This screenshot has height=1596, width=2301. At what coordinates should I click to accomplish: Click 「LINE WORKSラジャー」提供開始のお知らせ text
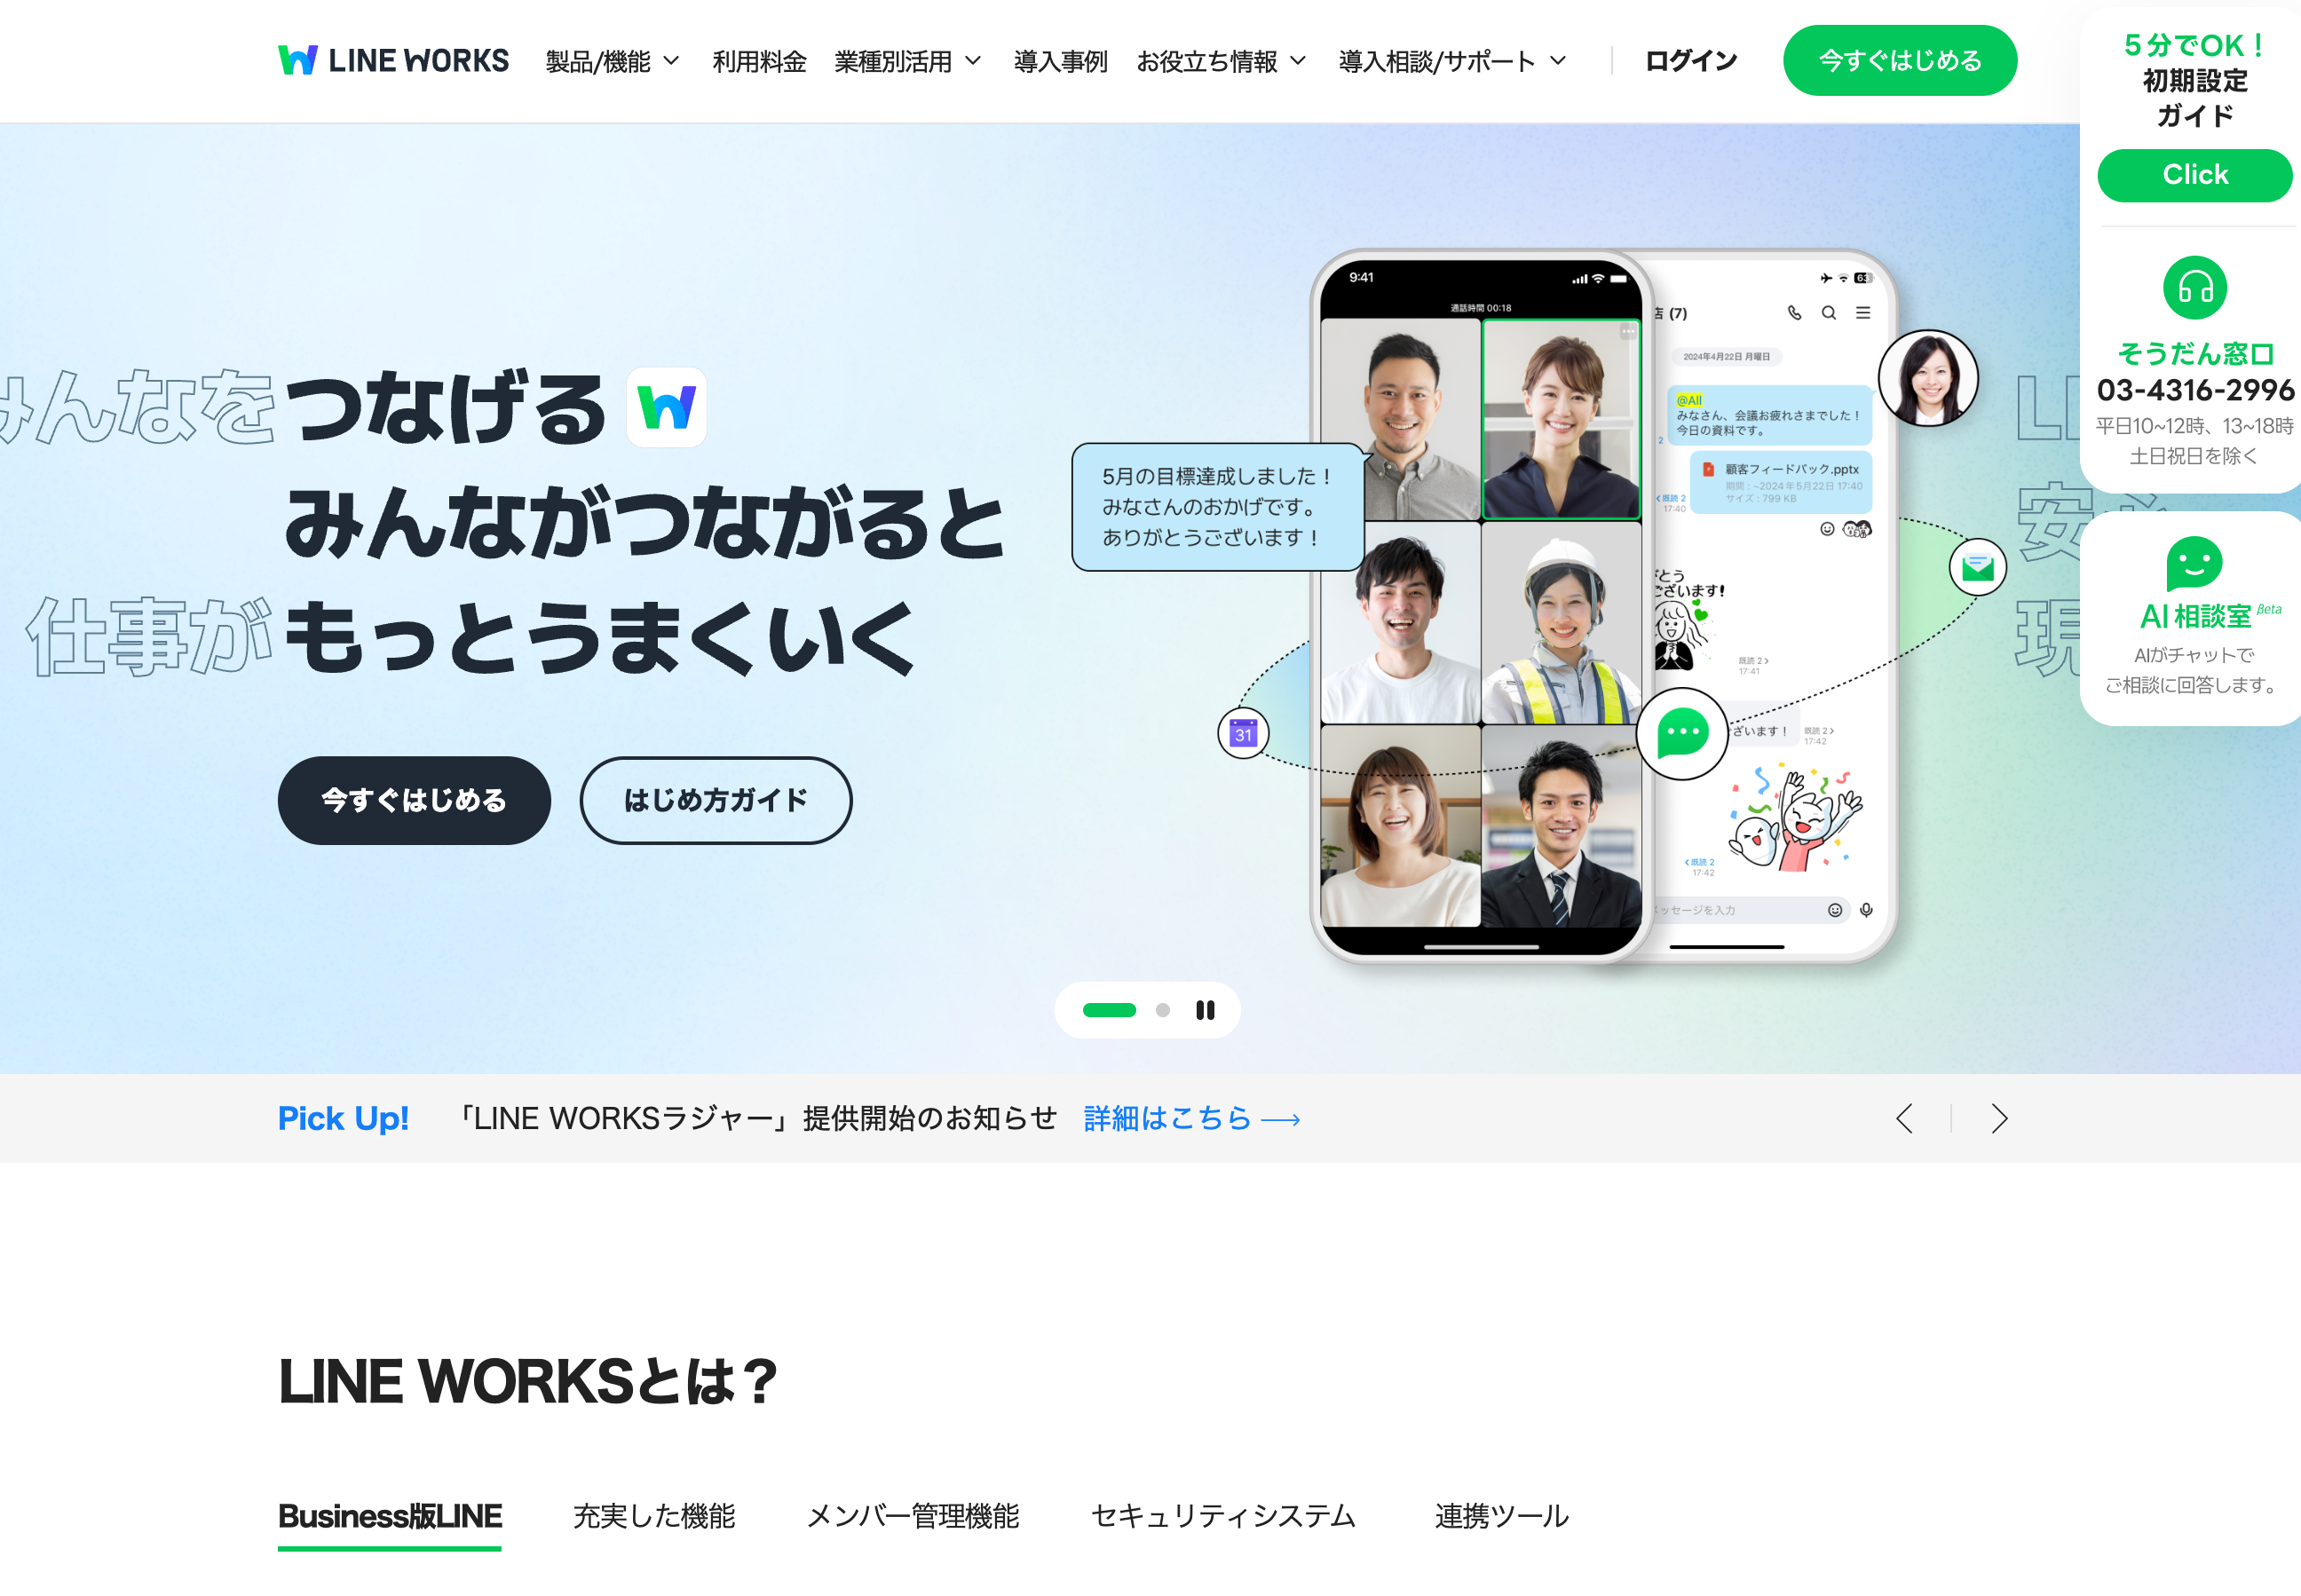click(756, 1118)
